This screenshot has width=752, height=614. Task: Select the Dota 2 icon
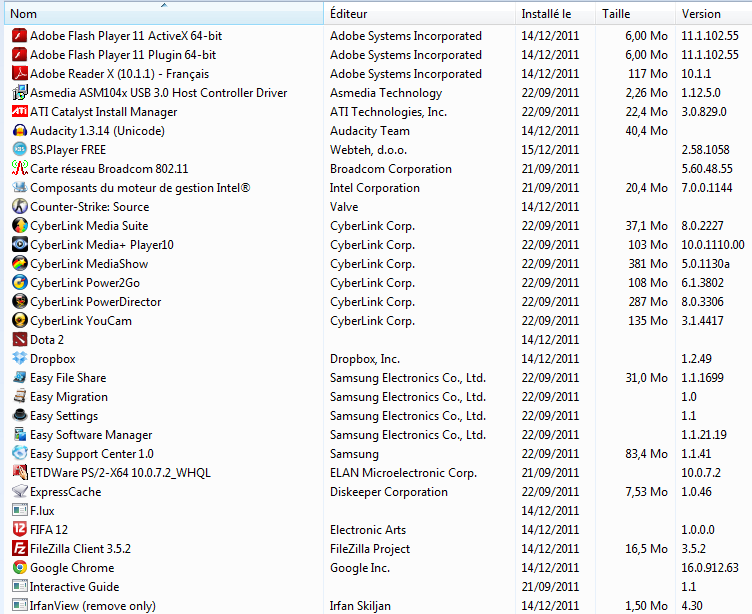point(20,340)
